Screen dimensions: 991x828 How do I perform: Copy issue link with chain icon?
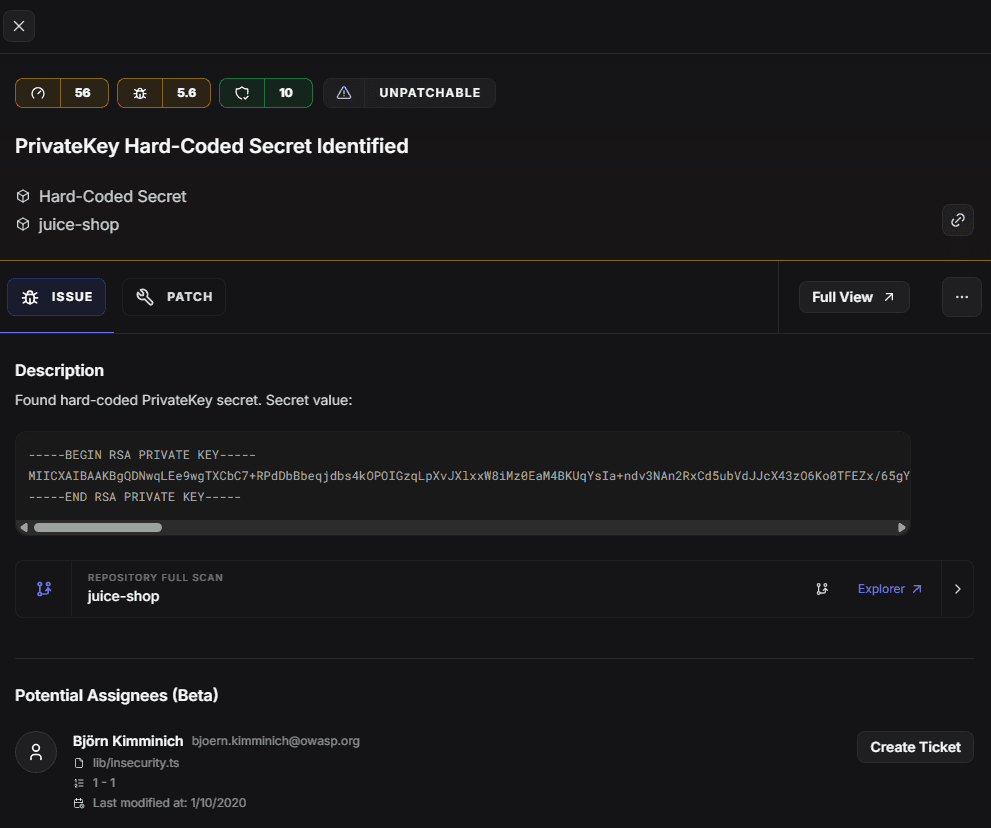click(x=957, y=220)
